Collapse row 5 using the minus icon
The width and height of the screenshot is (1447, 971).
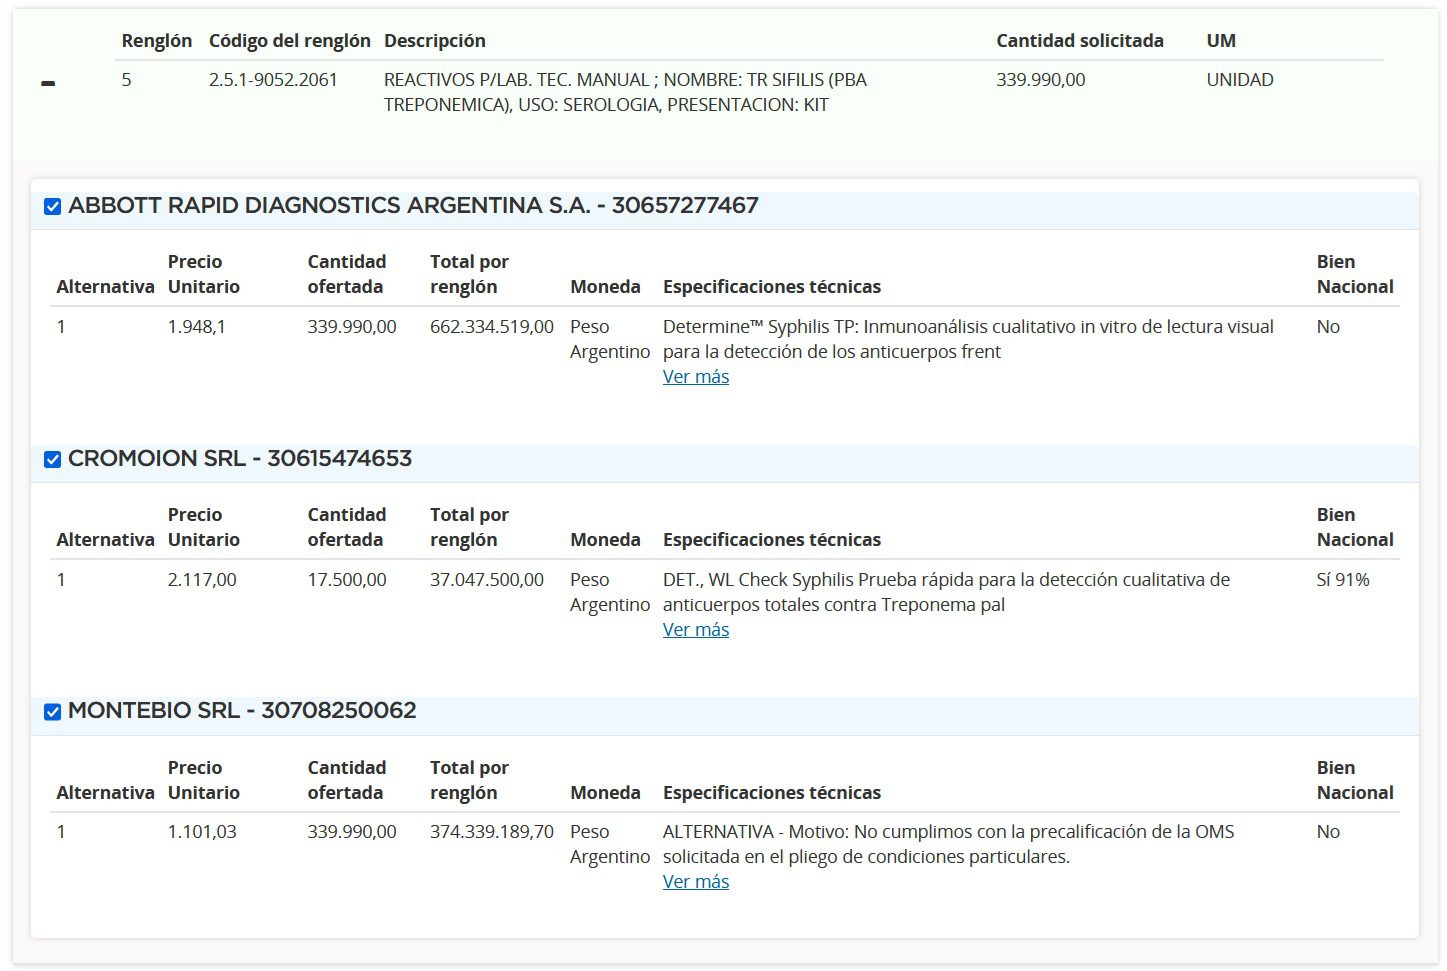(x=48, y=84)
